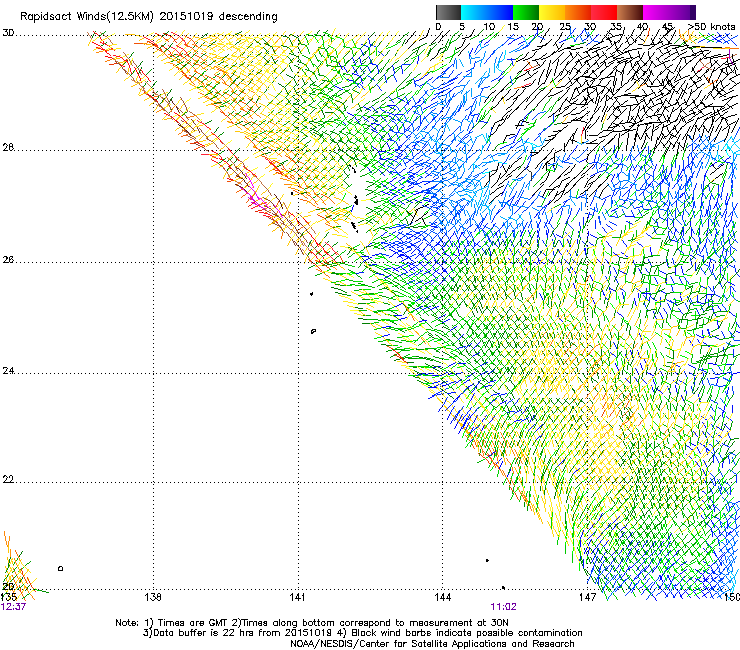Image resolution: width=740 pixels, height=650 pixels.
Task: Click the red 30-35 knots legend swatch
Action: 604,12
